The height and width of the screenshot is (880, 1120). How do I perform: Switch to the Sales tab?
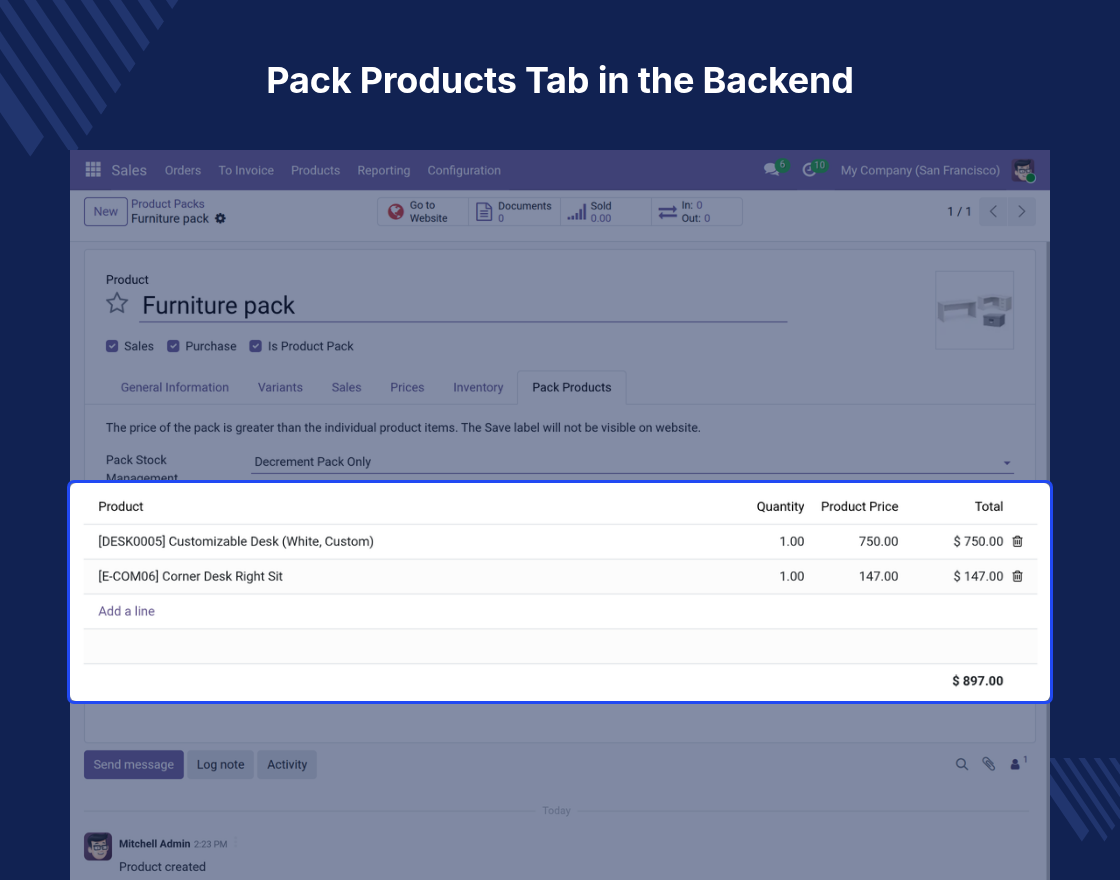[346, 387]
